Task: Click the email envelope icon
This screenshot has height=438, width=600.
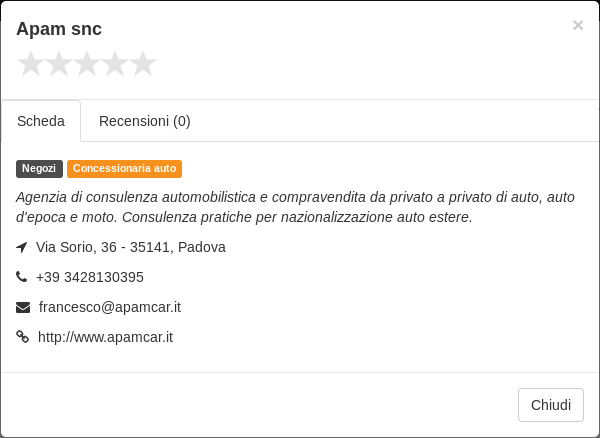Action: [23, 307]
